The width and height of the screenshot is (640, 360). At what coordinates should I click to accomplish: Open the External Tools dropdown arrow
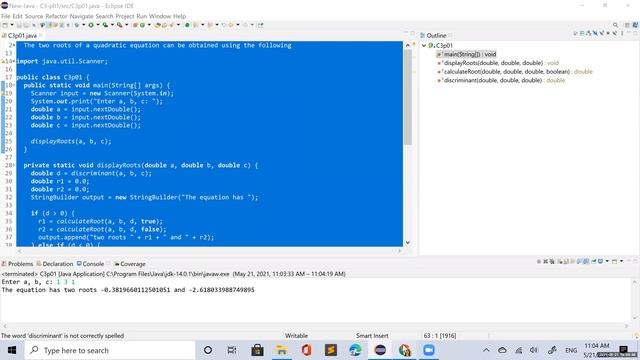127,25
